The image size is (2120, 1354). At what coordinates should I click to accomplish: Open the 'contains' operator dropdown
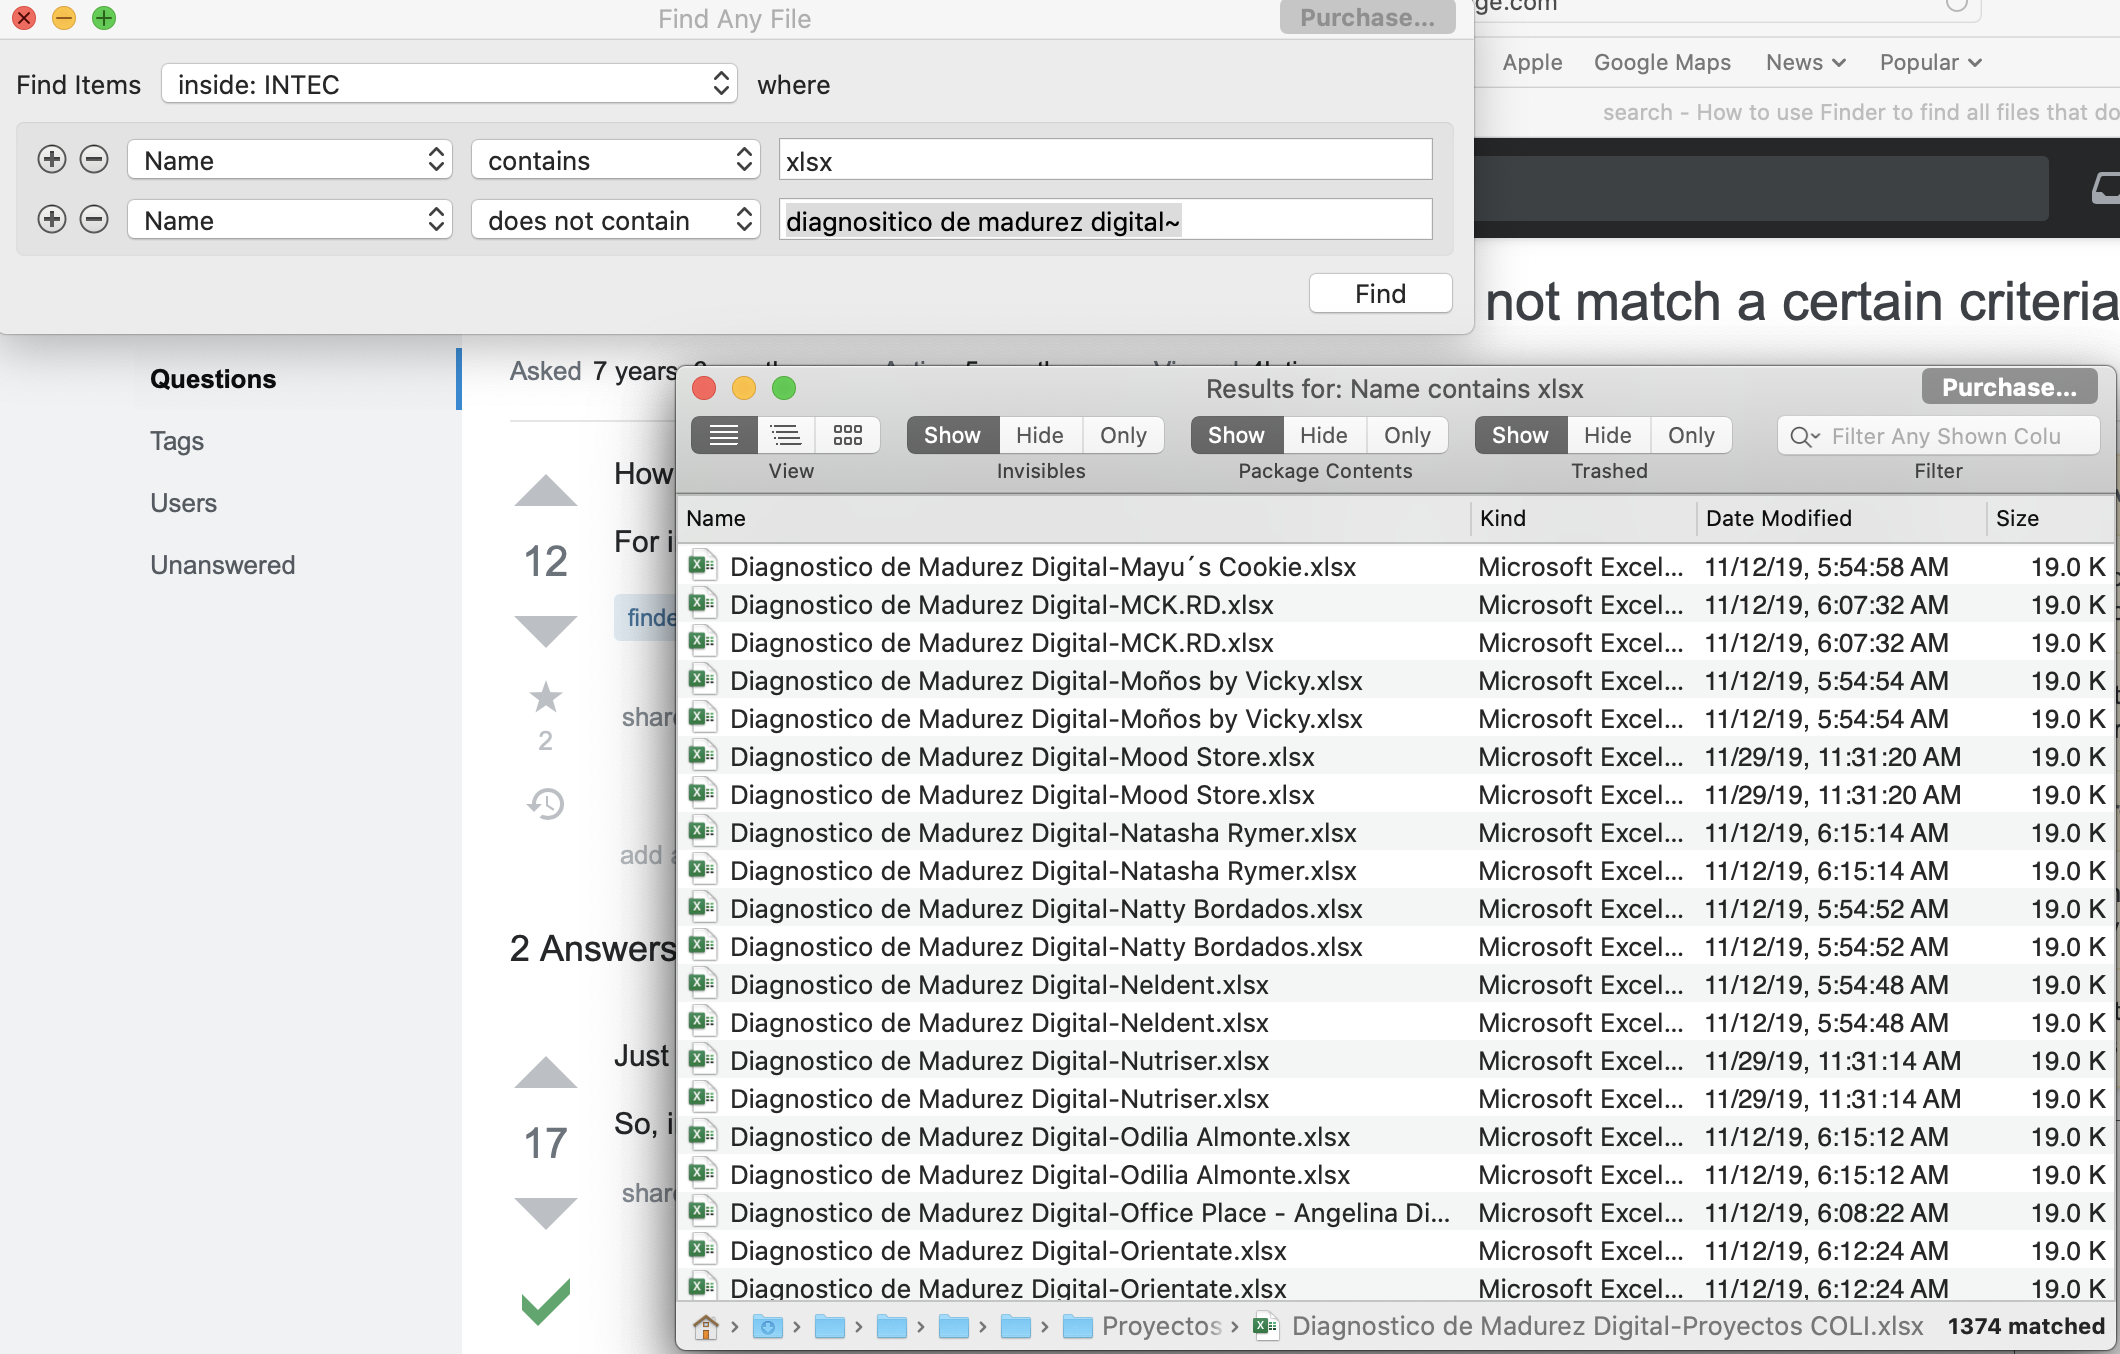click(616, 160)
